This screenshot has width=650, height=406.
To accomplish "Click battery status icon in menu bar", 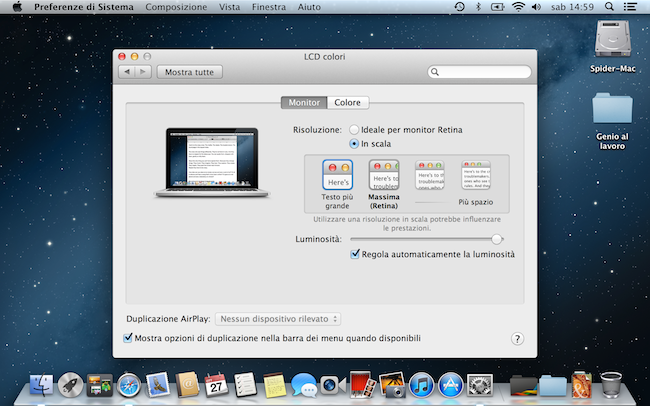I will pyautogui.click(x=497, y=7).
